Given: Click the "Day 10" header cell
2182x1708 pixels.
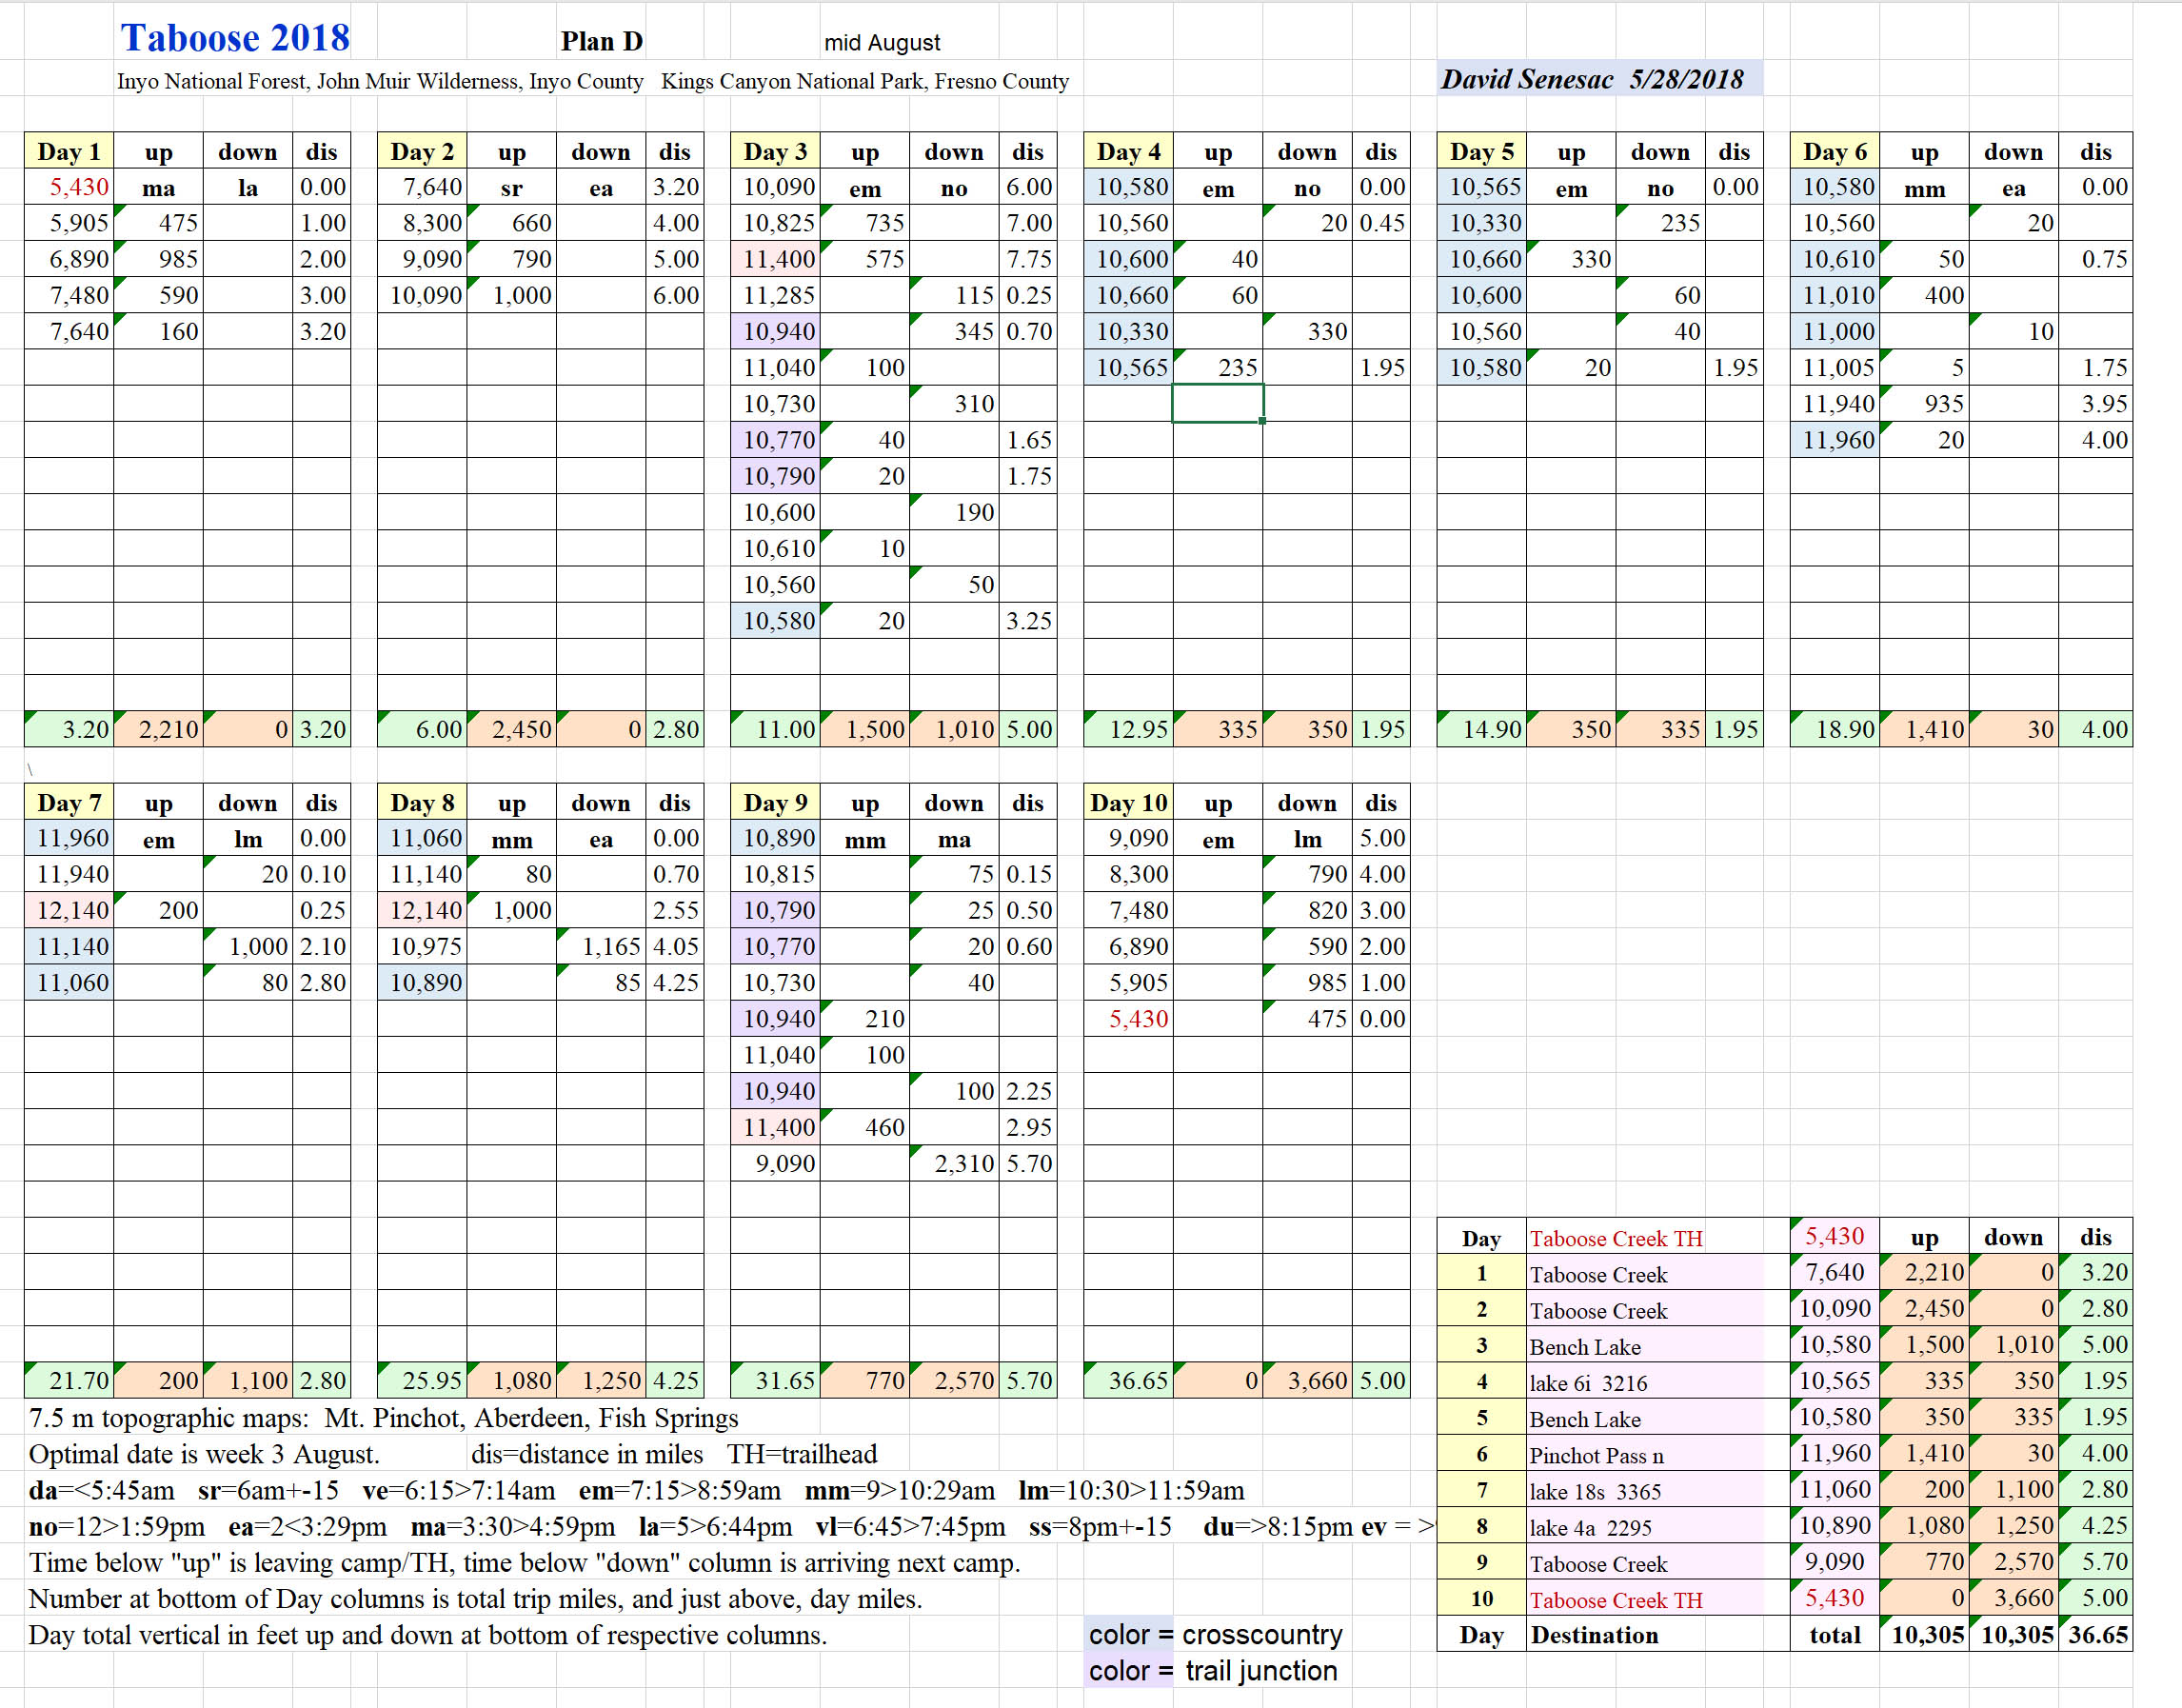Looking at the screenshot, I should click(1128, 802).
